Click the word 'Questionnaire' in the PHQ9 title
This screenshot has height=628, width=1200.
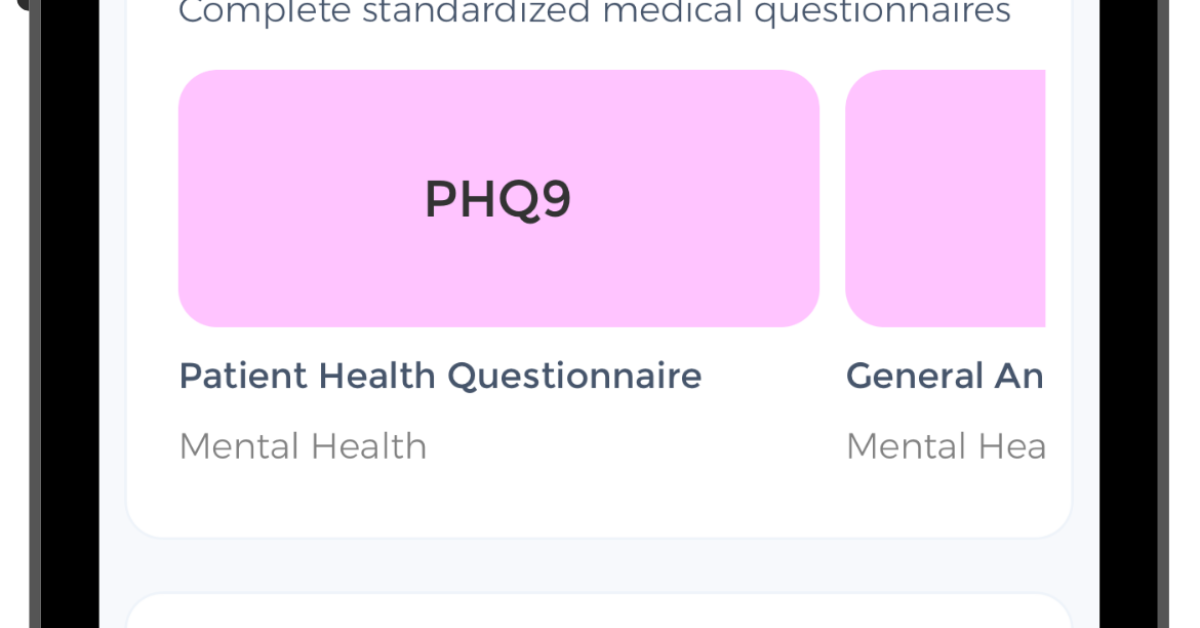pos(574,376)
